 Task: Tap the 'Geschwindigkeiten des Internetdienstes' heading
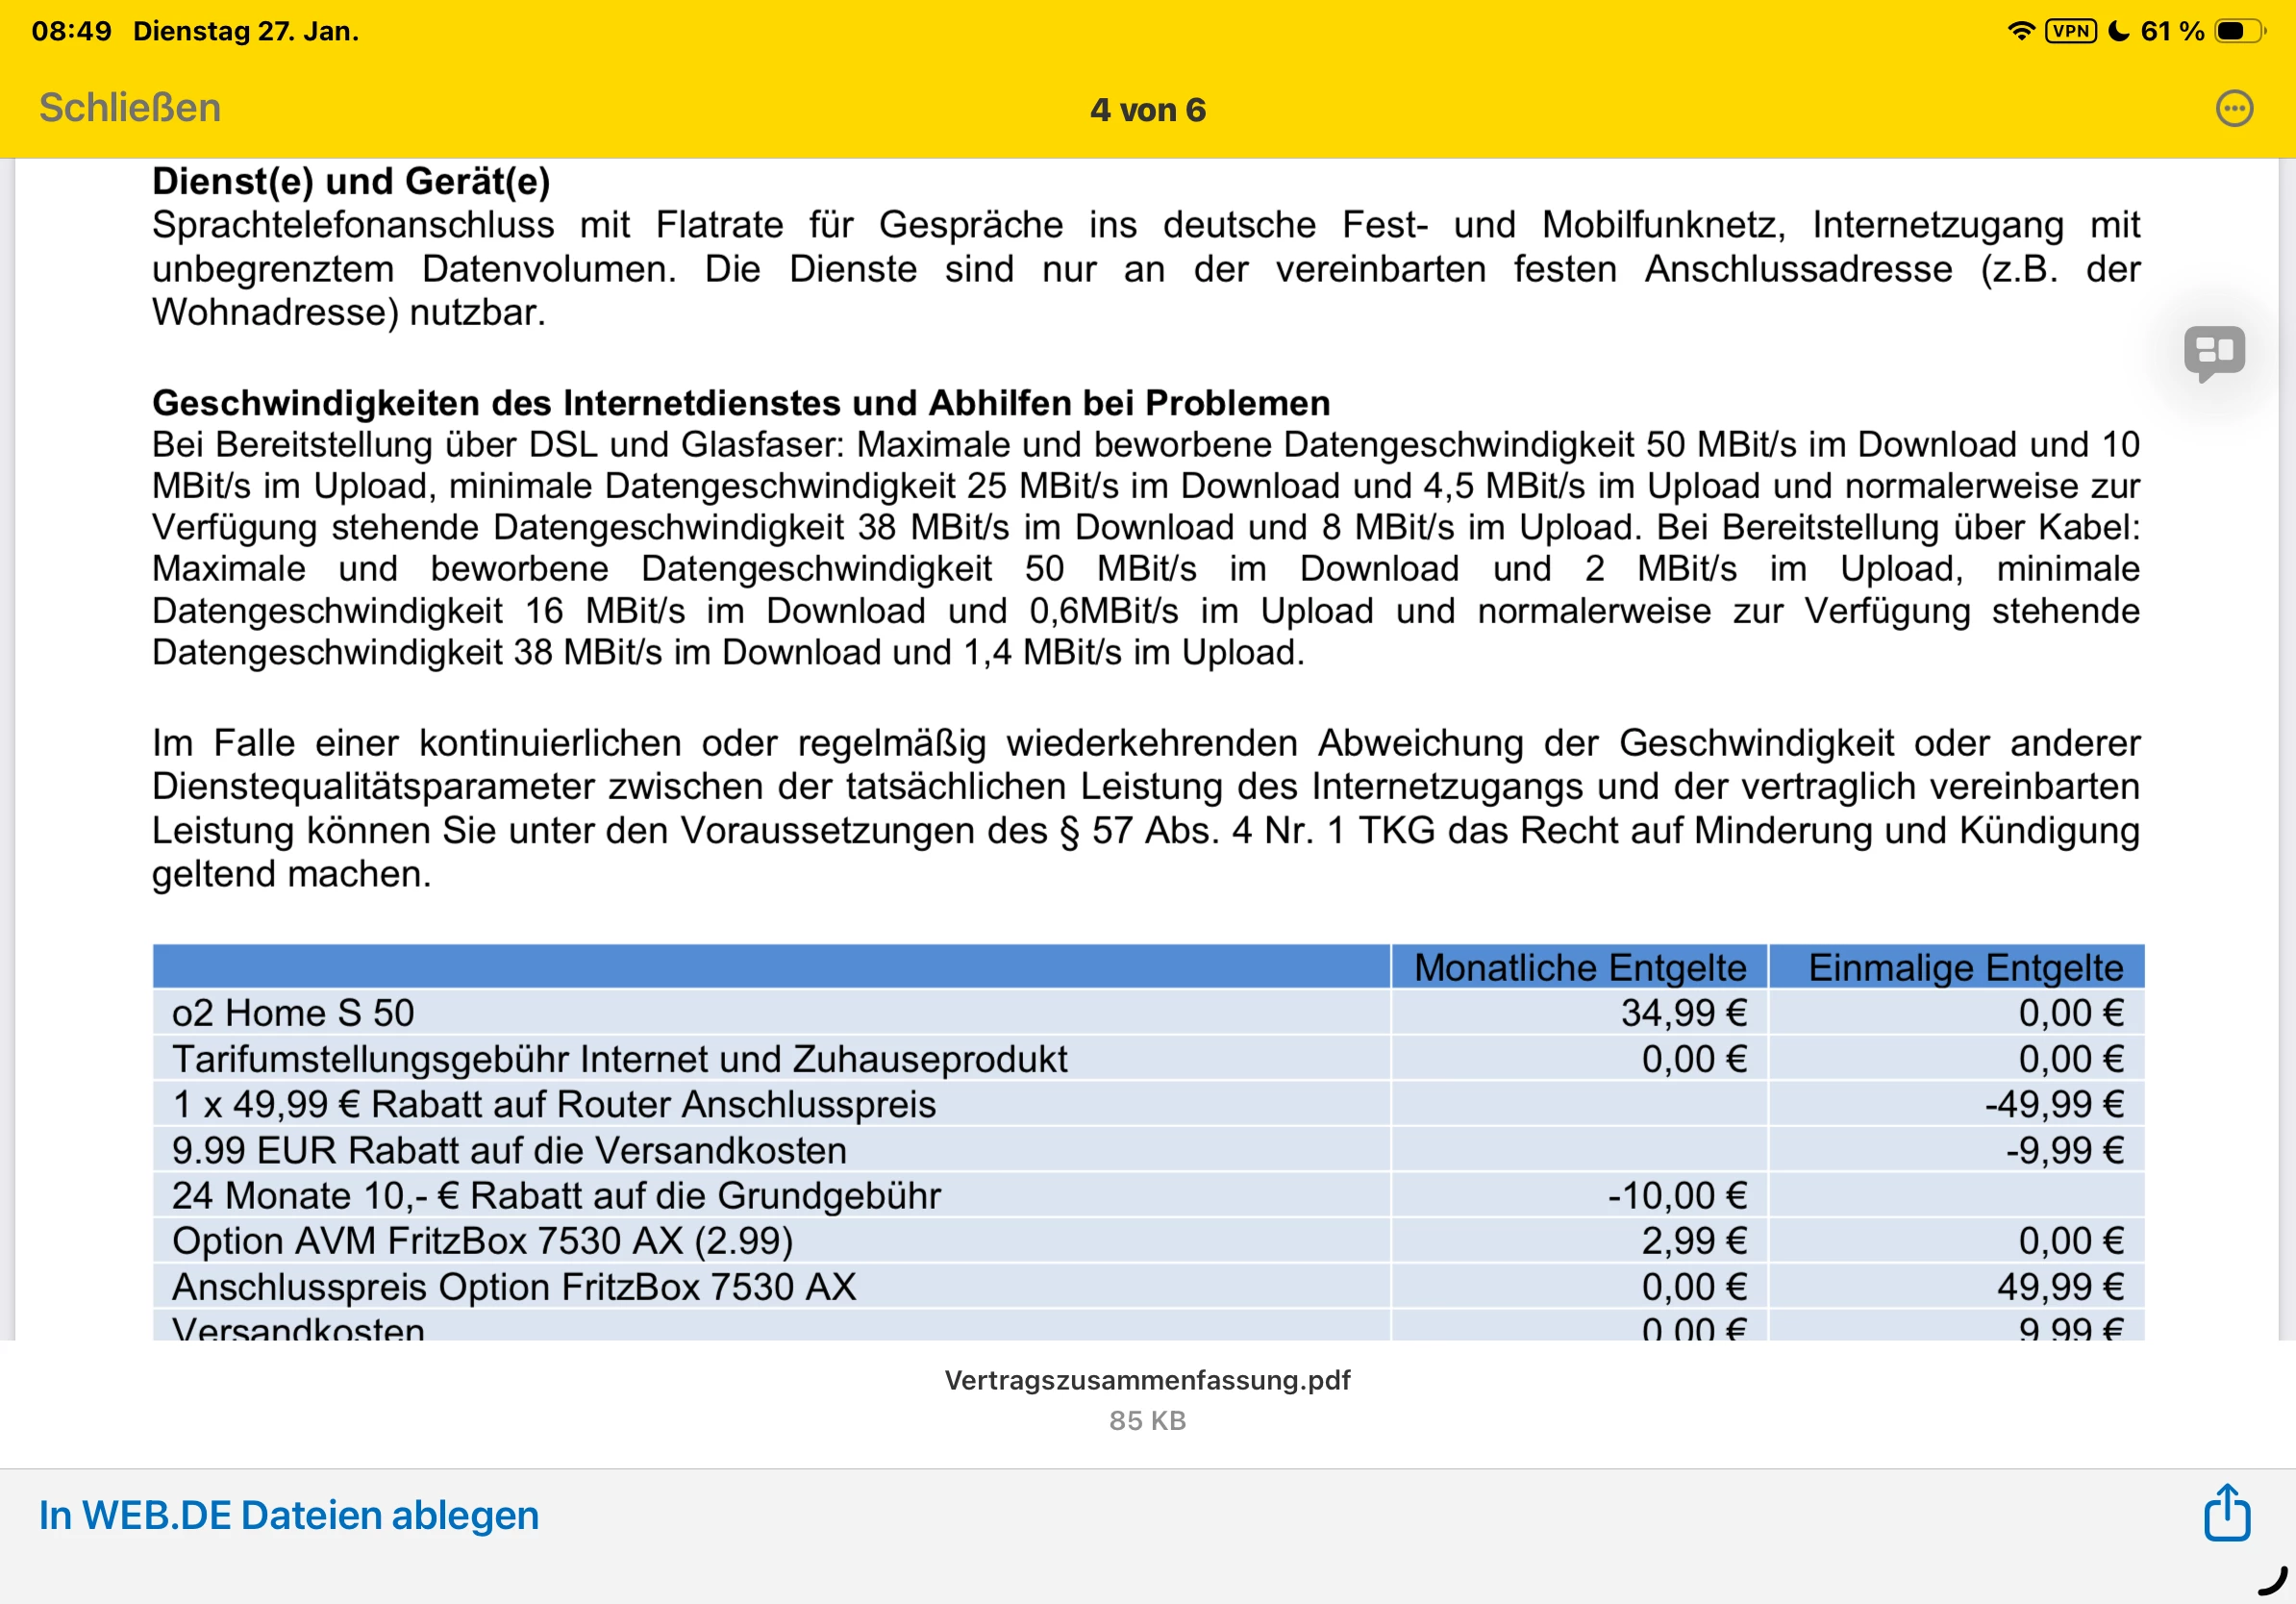[x=740, y=403]
